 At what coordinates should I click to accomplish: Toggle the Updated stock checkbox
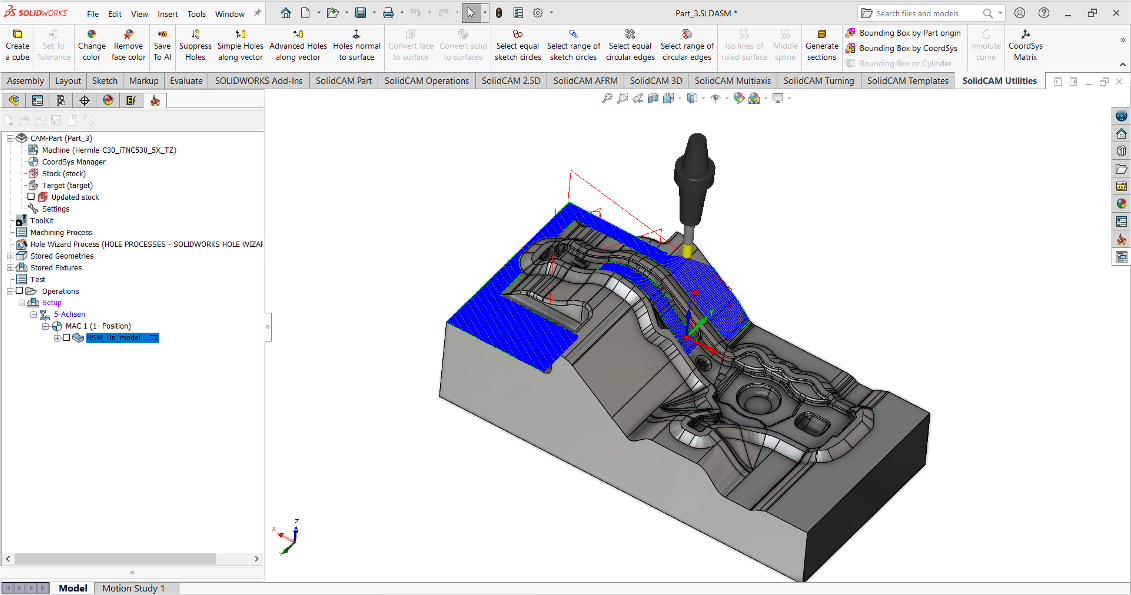pyautogui.click(x=31, y=197)
